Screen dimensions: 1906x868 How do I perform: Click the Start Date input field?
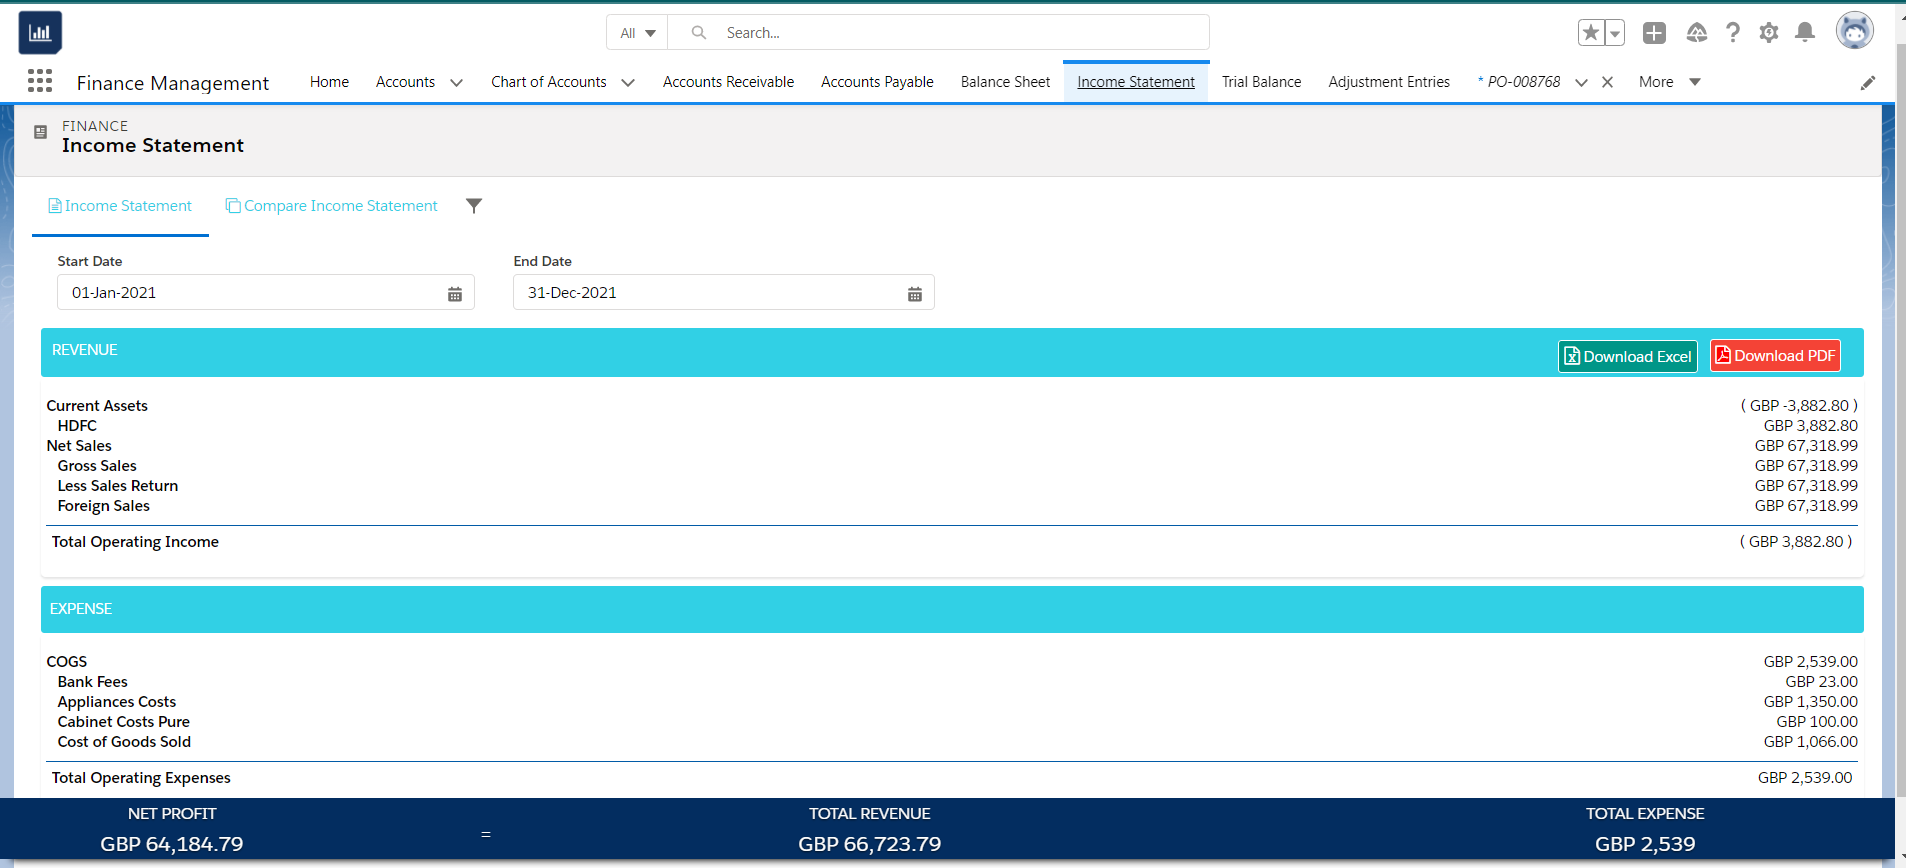(265, 293)
